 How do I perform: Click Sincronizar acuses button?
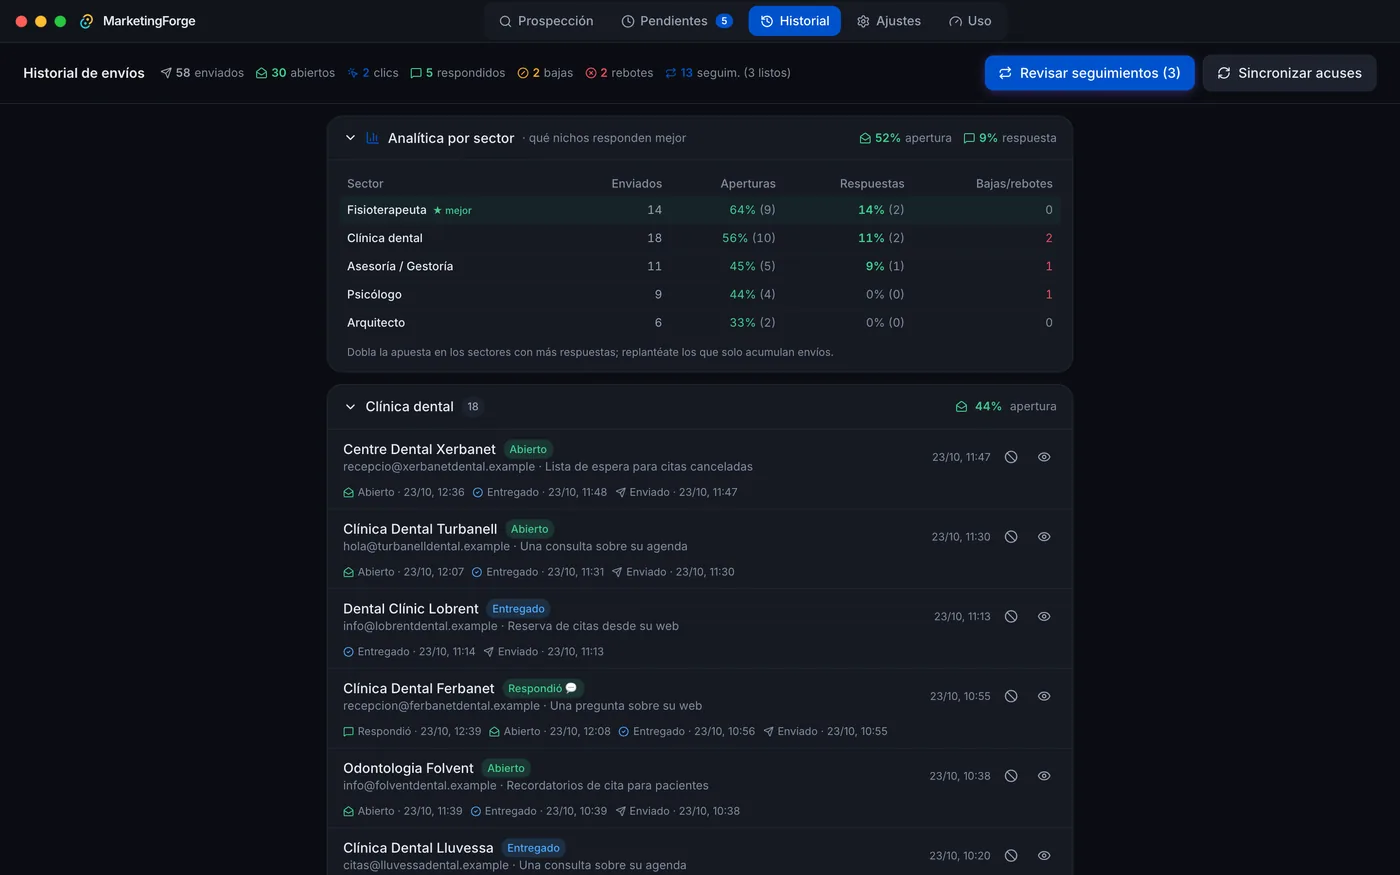click(1289, 73)
